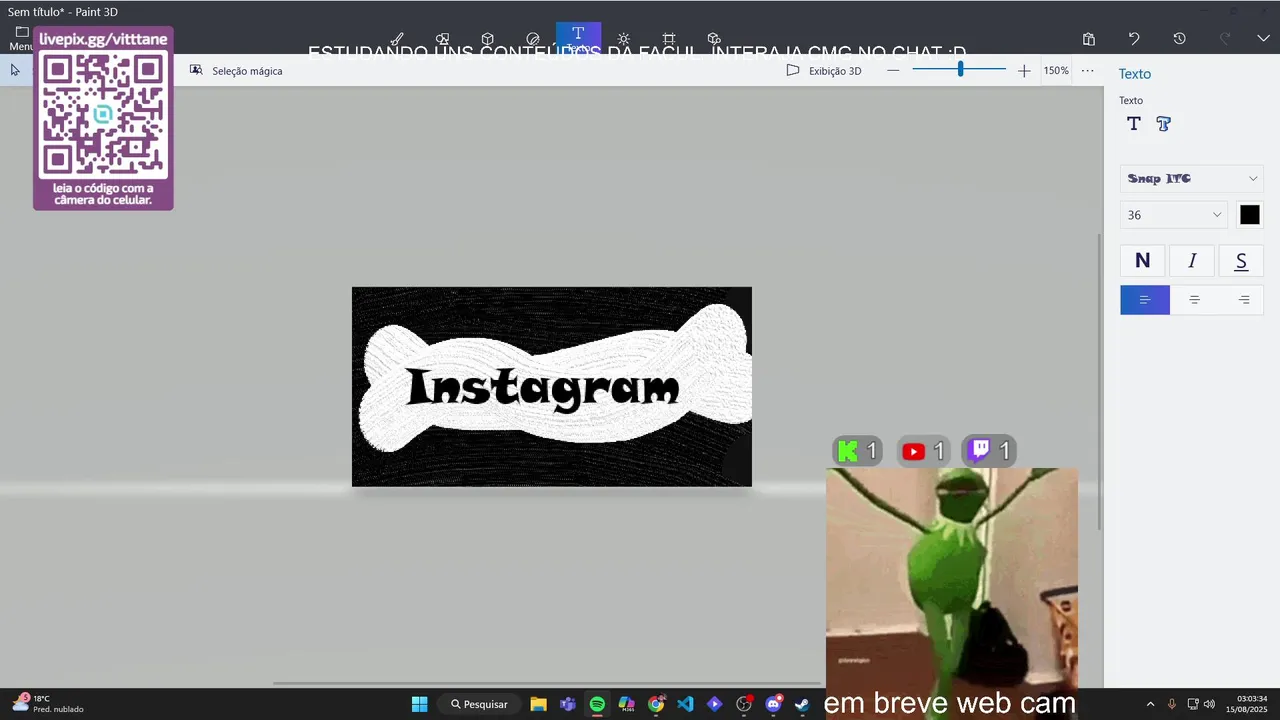Image resolution: width=1280 pixels, height=720 pixels.
Task: Open the black text color swatch
Action: pyautogui.click(x=1250, y=215)
